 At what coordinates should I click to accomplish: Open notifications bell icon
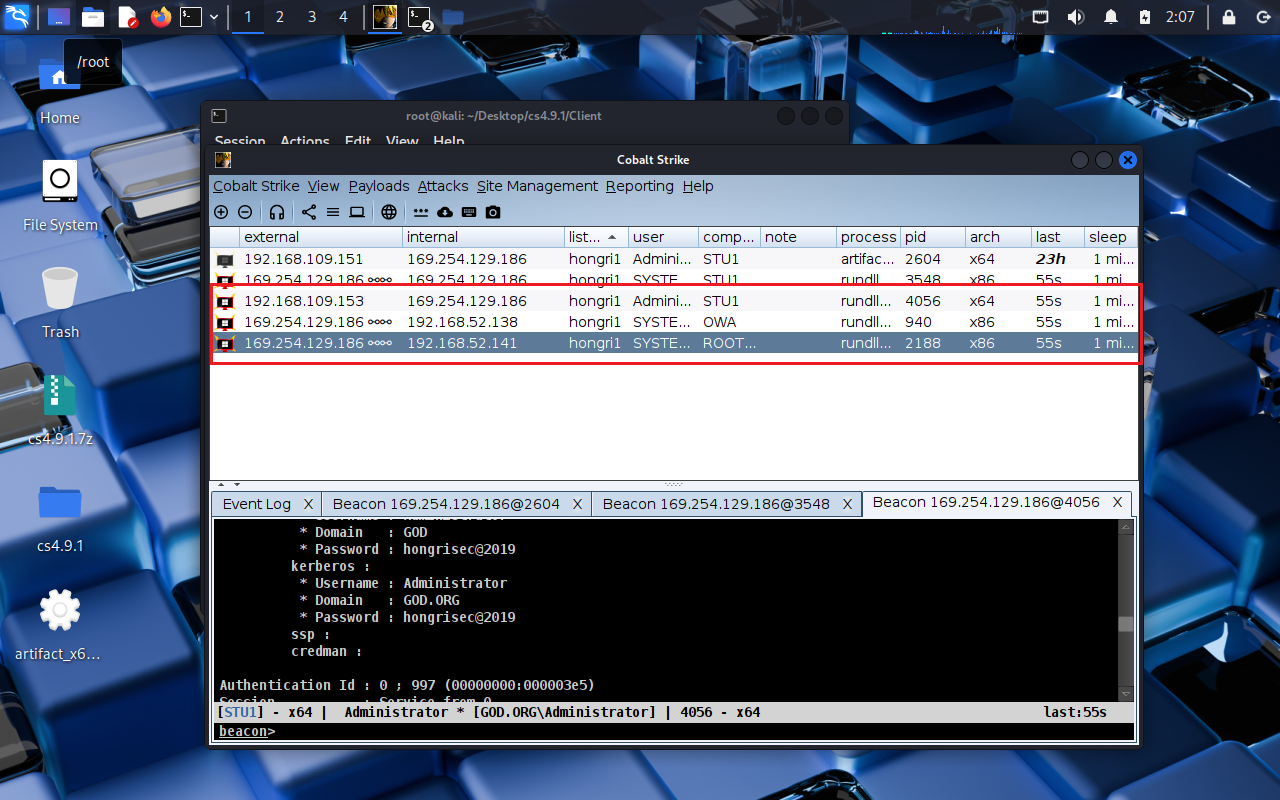[1111, 17]
